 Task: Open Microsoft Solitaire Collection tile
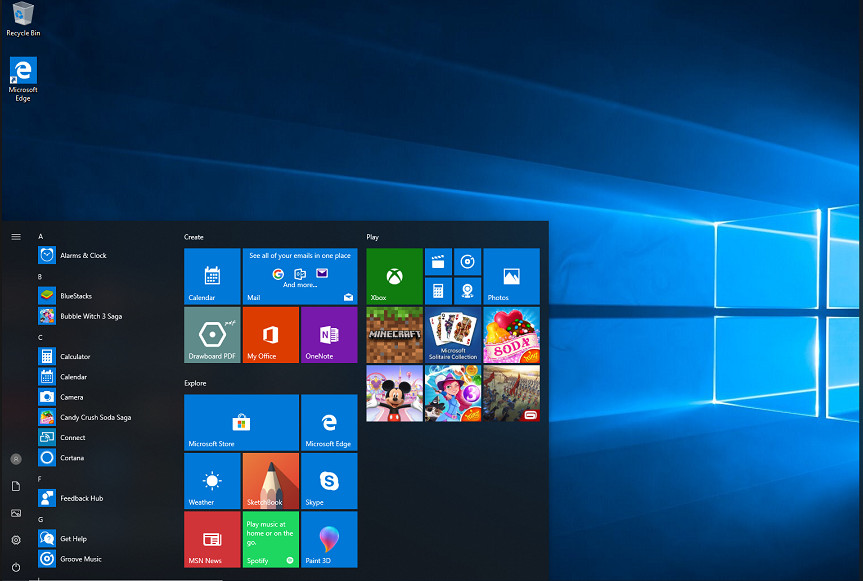453,335
